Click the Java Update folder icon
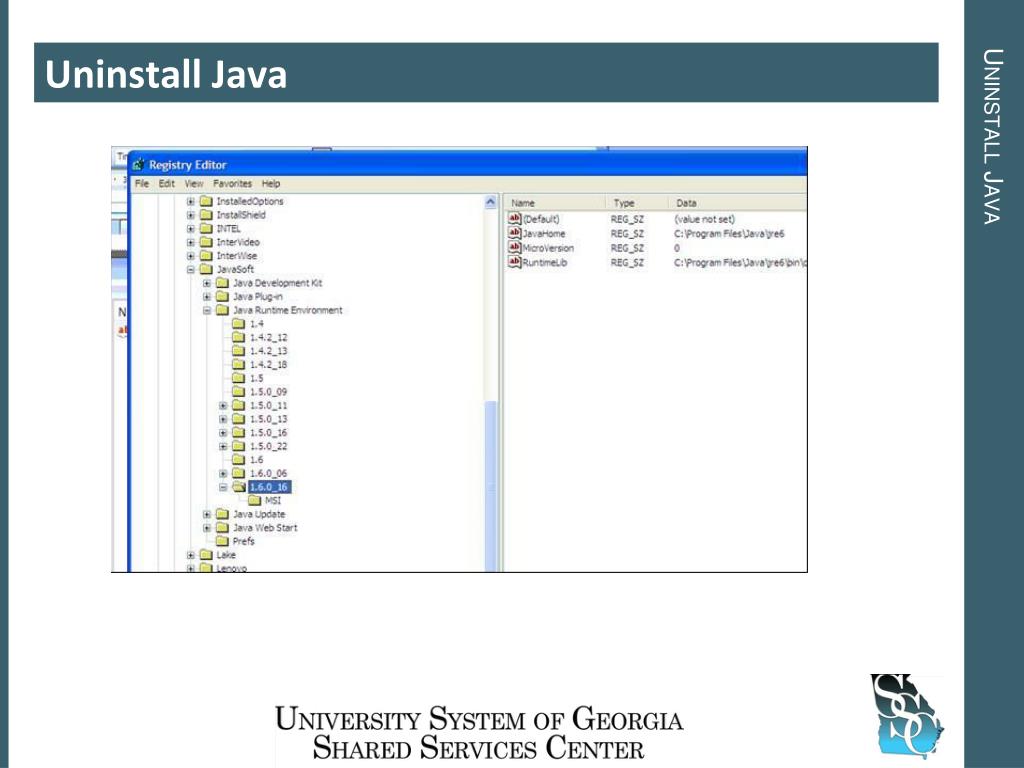Viewport: 1024px width, 768px height. pos(223,514)
